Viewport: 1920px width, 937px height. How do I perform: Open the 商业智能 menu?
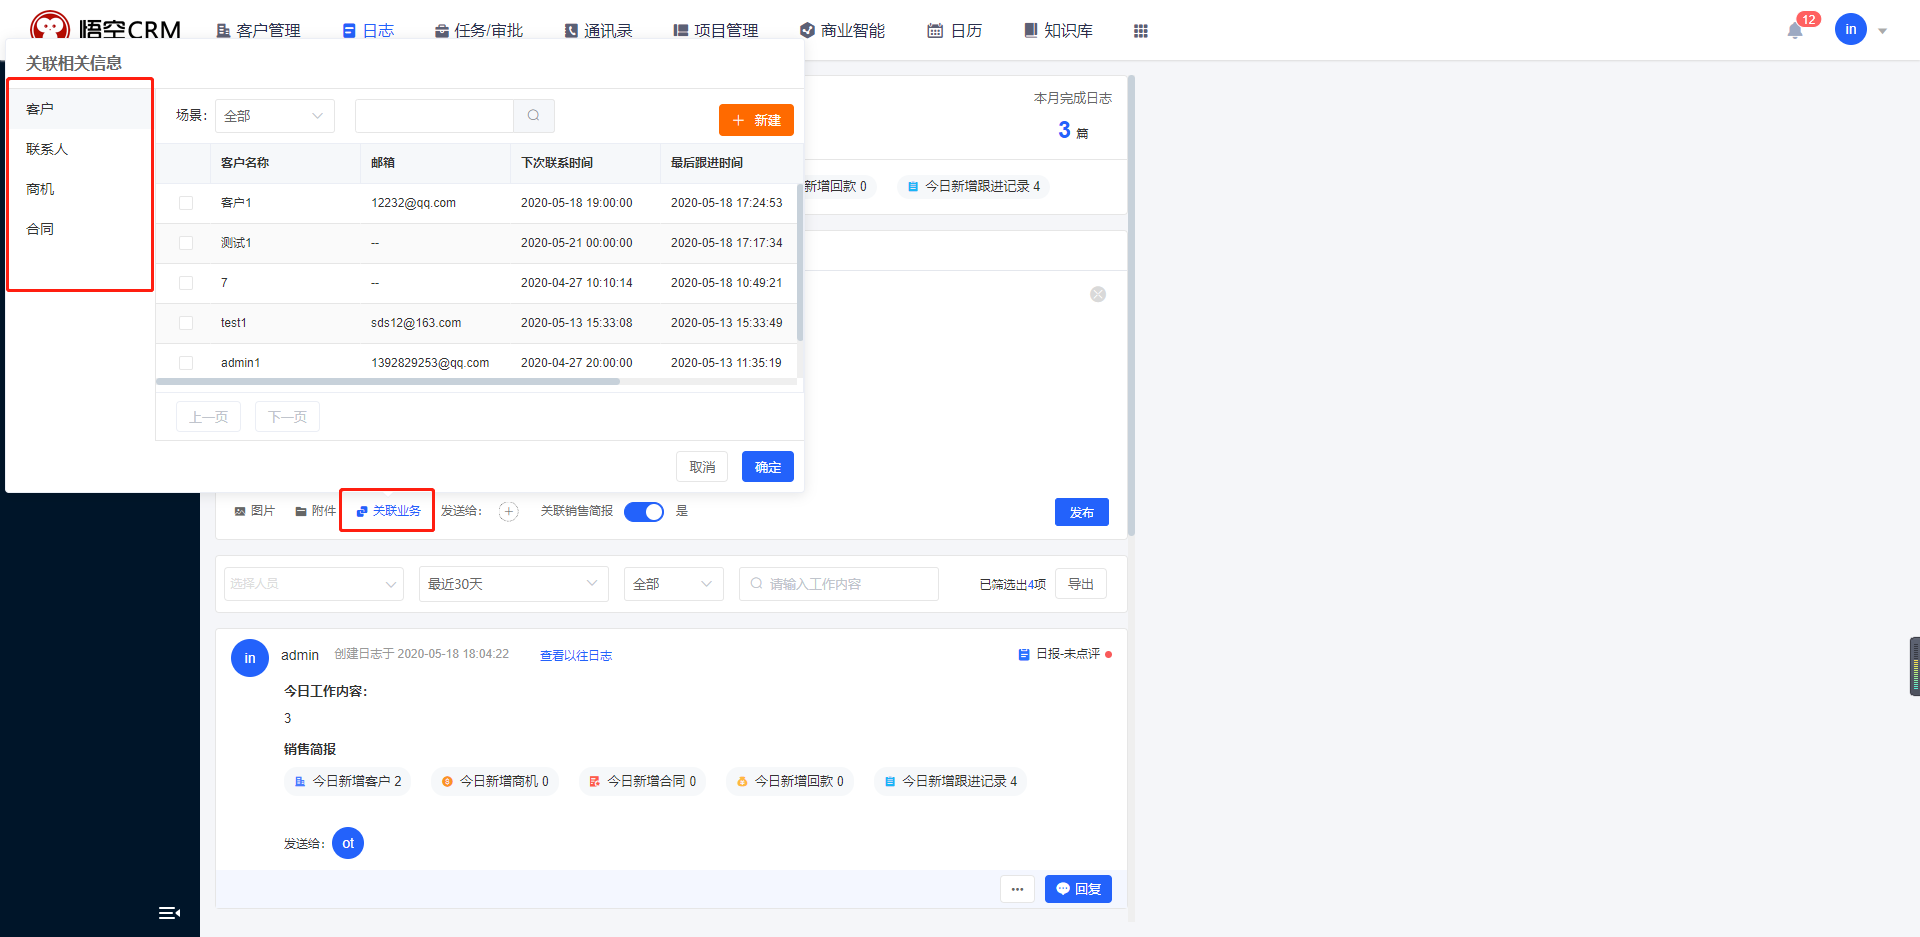pyautogui.click(x=843, y=31)
